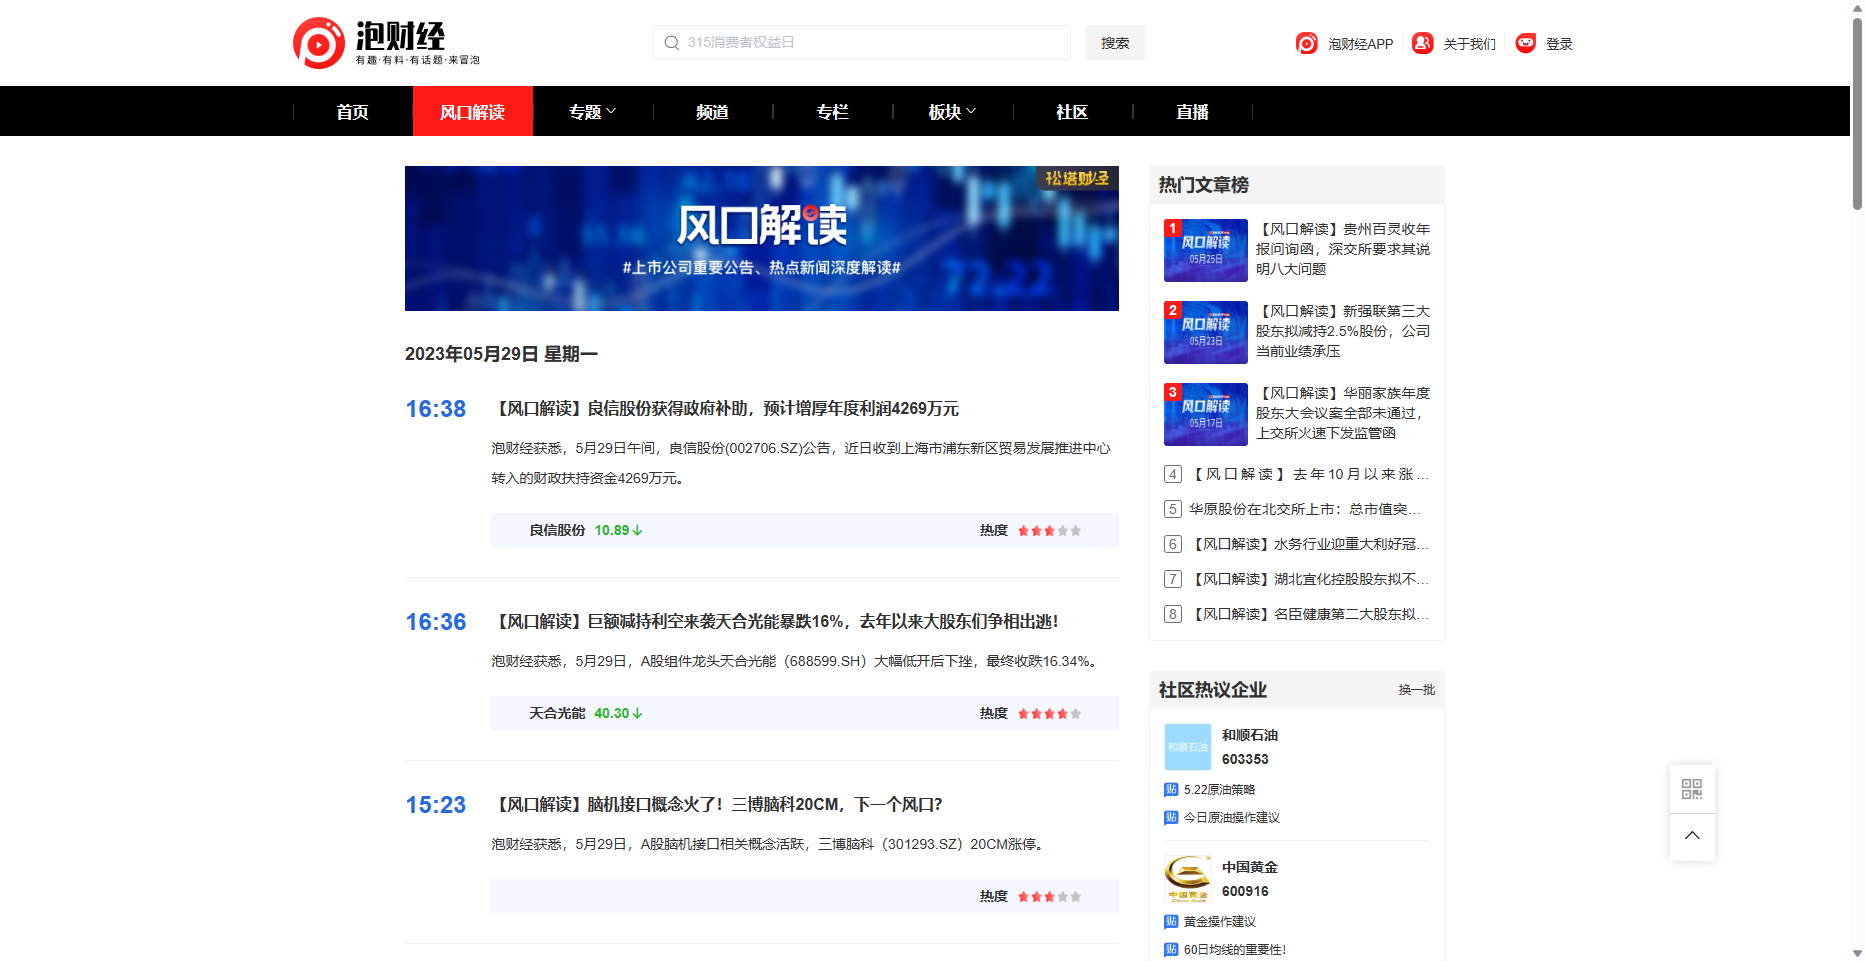Viewport: 1865px width, 961px height.
Task: Click the 天合光能 stock name
Action: 557,713
